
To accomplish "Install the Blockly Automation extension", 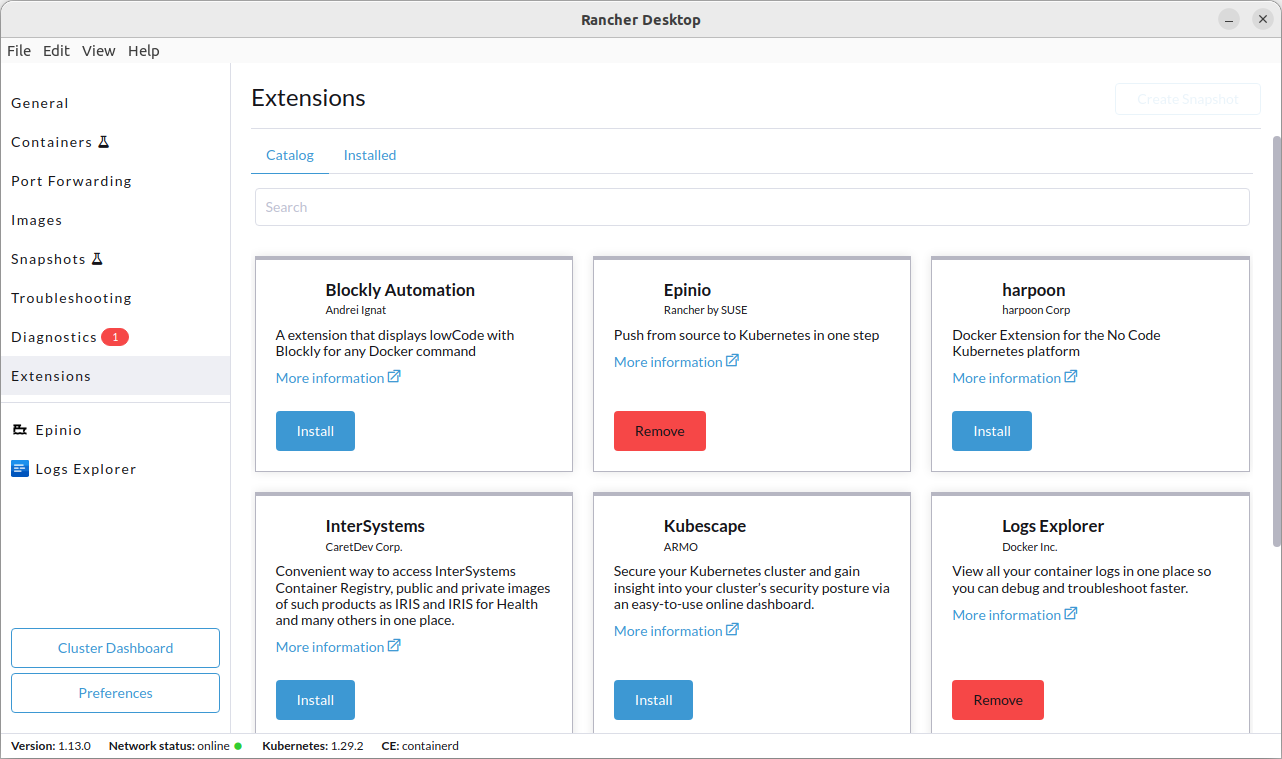I will point(315,431).
